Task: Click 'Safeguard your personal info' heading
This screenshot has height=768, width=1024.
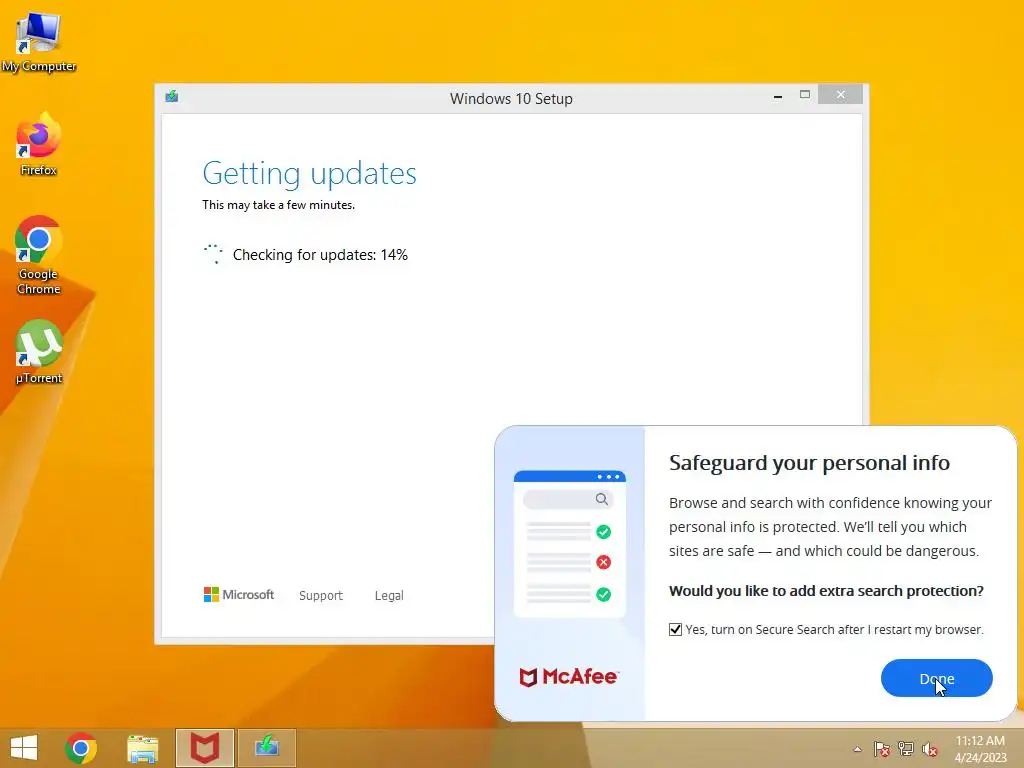Action: [809, 462]
